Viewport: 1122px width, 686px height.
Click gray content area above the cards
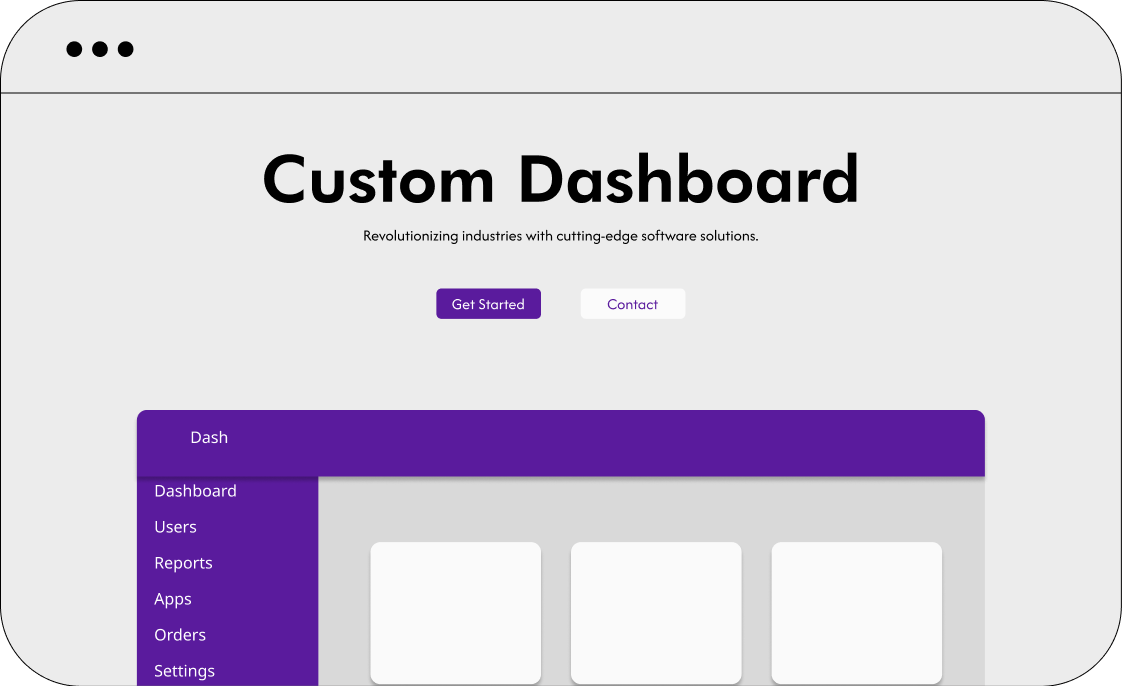point(650,510)
